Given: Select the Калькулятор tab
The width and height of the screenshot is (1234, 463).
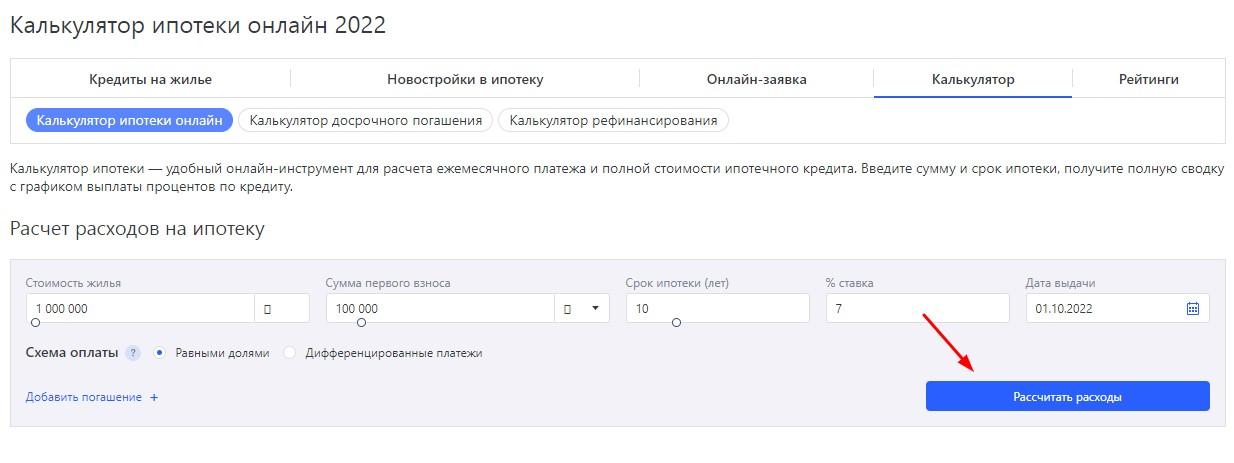Looking at the screenshot, I should [973, 79].
